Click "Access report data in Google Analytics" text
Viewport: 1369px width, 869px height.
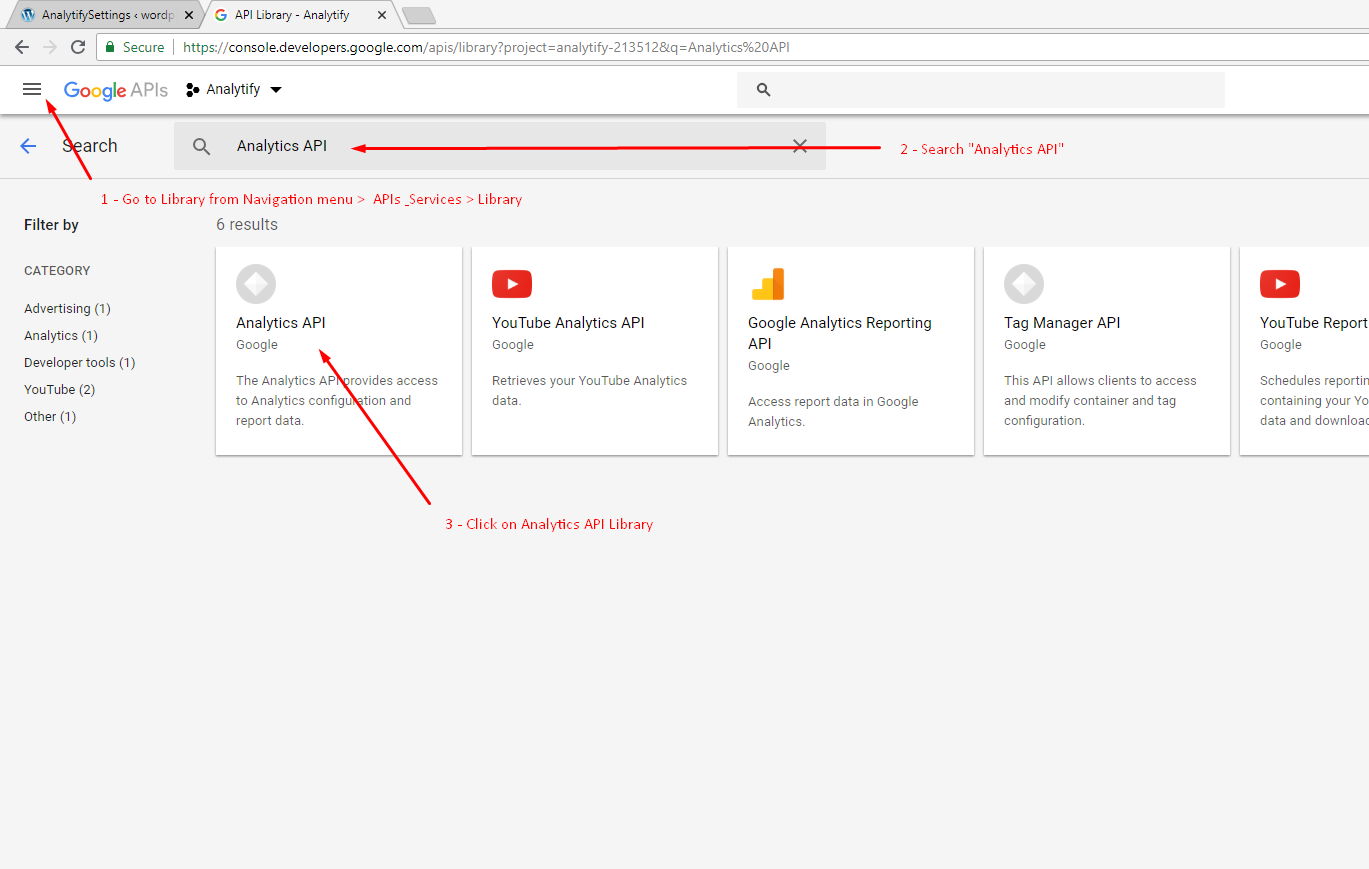833,412
